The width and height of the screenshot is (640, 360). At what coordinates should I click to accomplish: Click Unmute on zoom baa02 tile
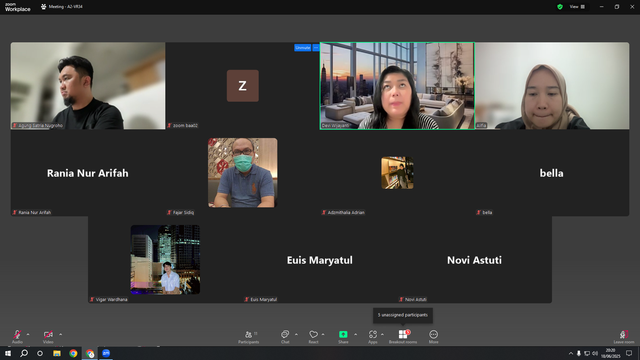click(302, 48)
